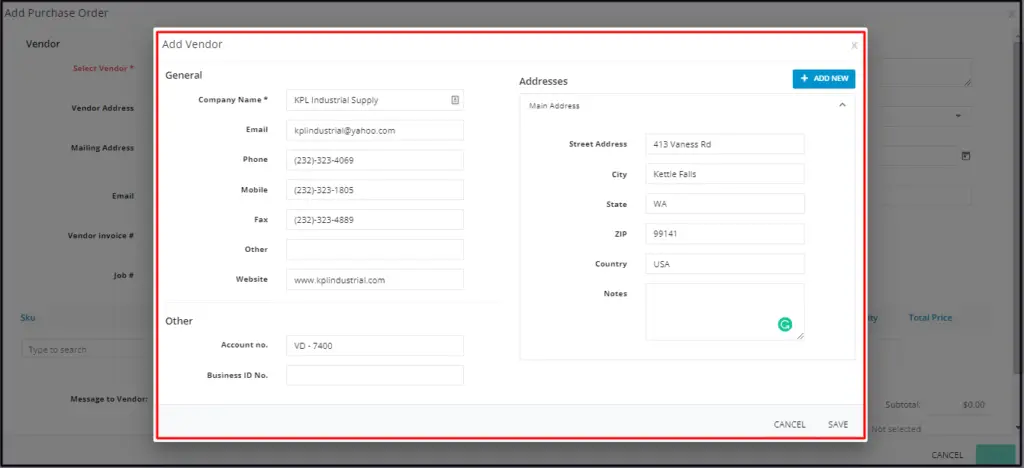This screenshot has height=468, width=1024.
Task: Click the Fax field (232)-323-4889
Action: [x=375, y=220]
